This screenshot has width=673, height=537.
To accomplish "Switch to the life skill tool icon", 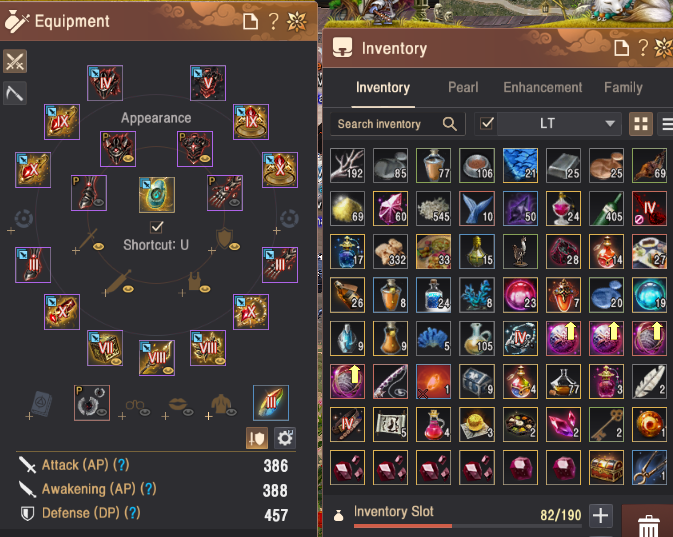I will point(15,93).
